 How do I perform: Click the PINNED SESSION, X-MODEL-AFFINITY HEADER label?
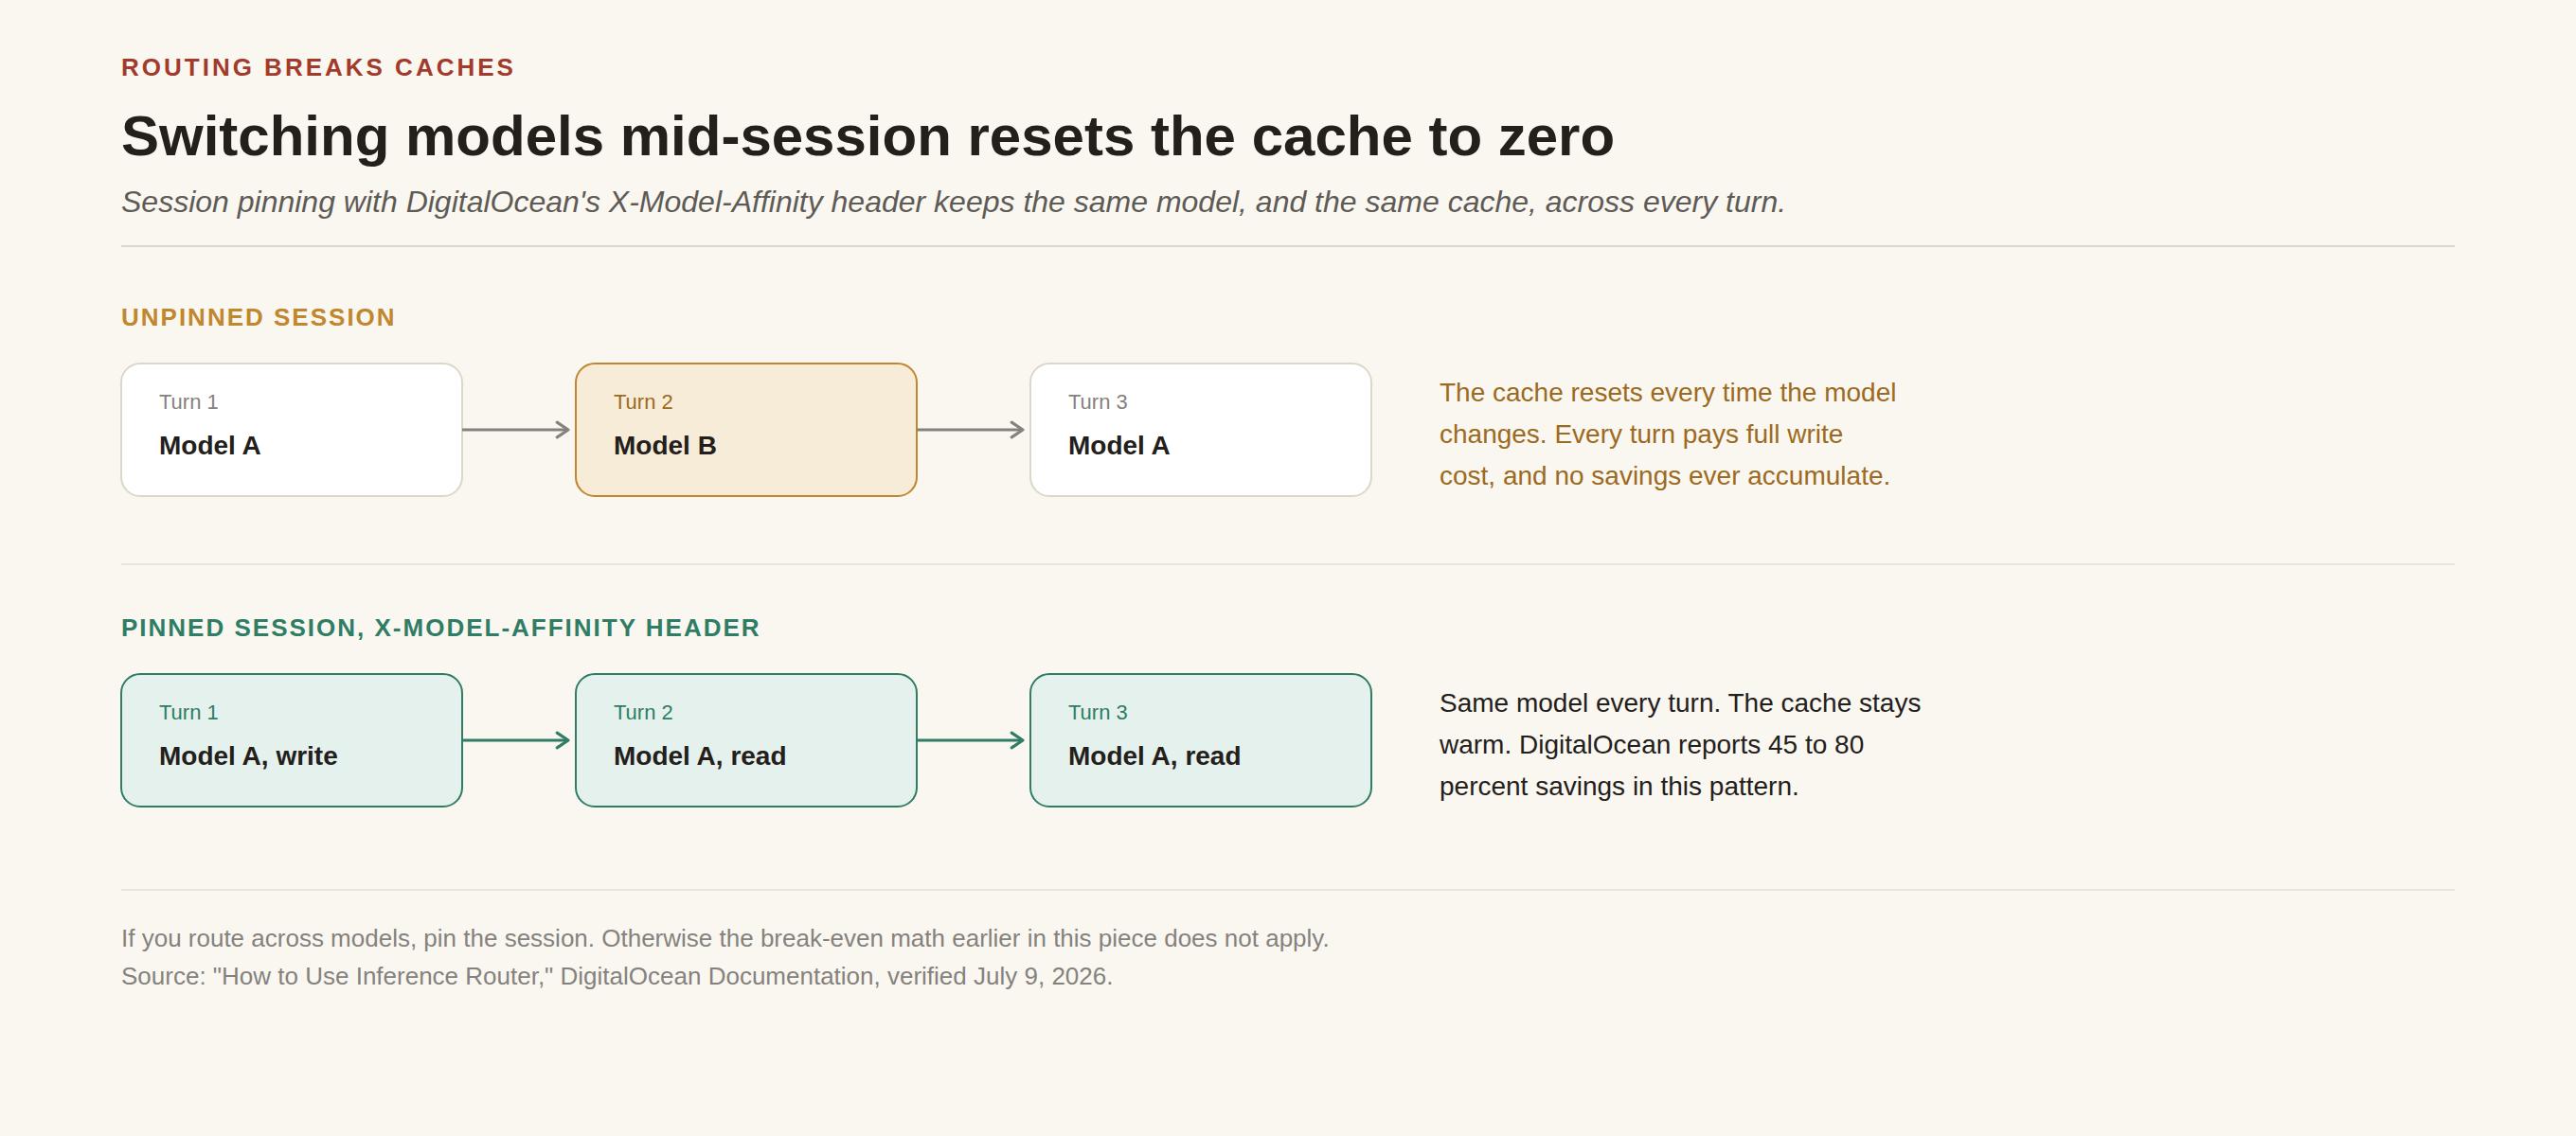440,628
